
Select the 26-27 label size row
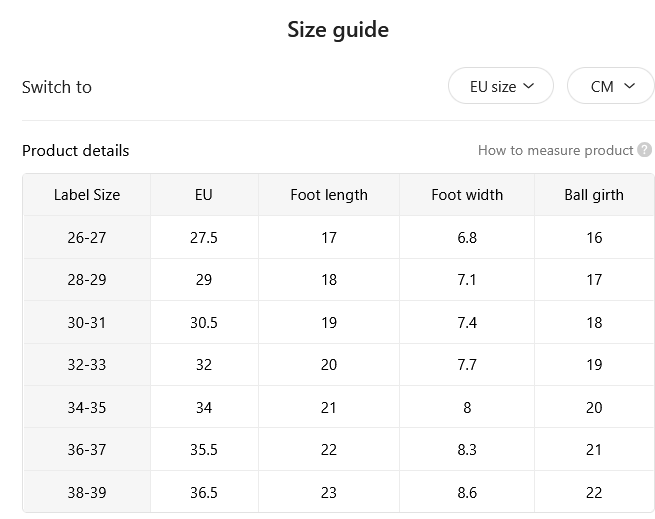[x=339, y=237]
